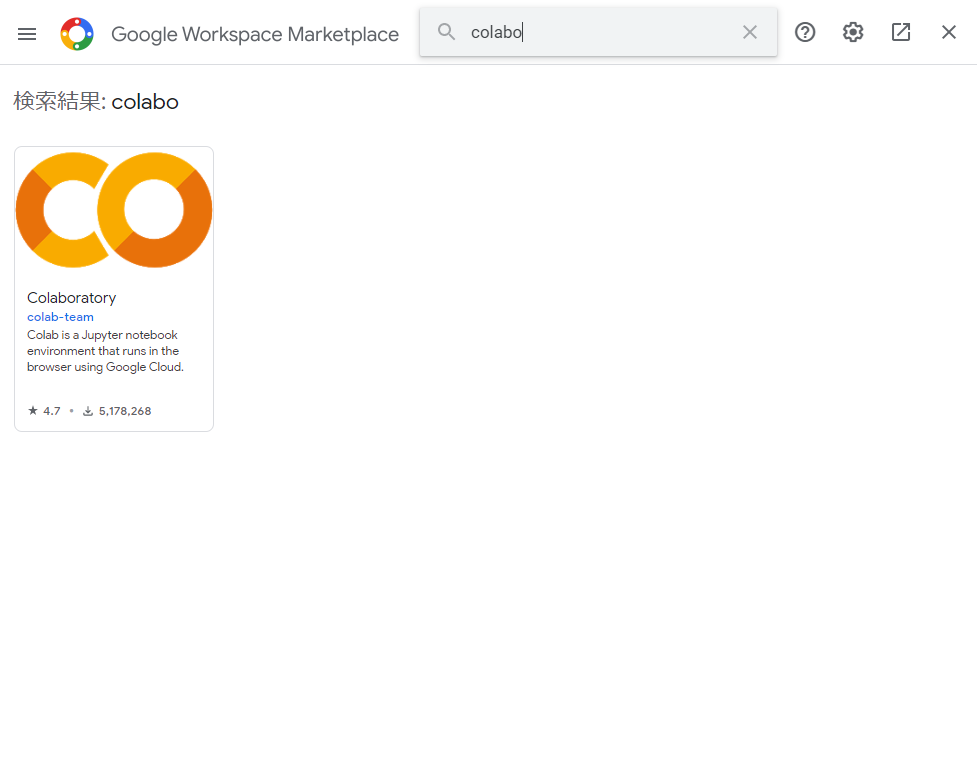The height and width of the screenshot is (767, 977).
Task: Close the Marketplace dialog
Action: [x=948, y=32]
